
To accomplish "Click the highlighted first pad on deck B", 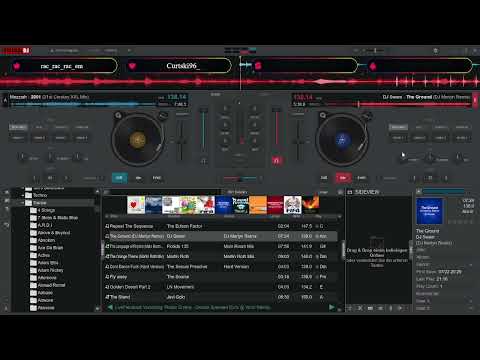I will tap(398, 127).
